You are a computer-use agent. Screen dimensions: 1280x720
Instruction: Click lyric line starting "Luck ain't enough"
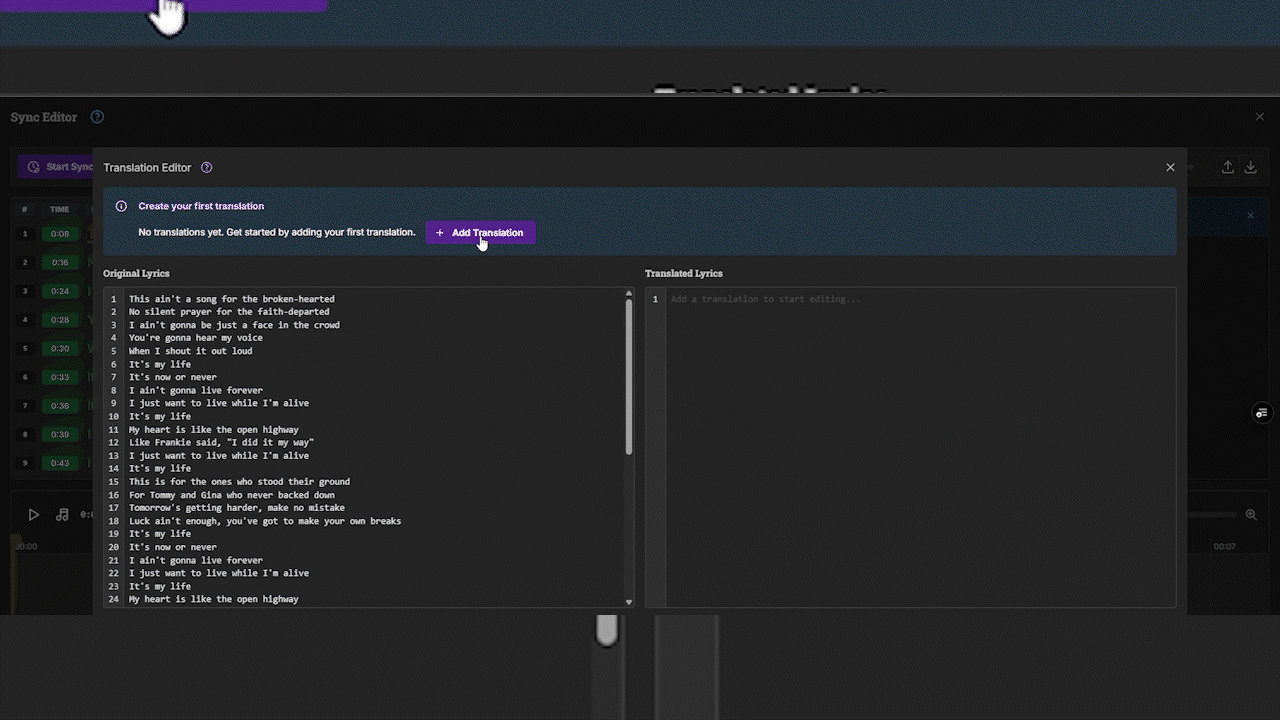[265, 521]
